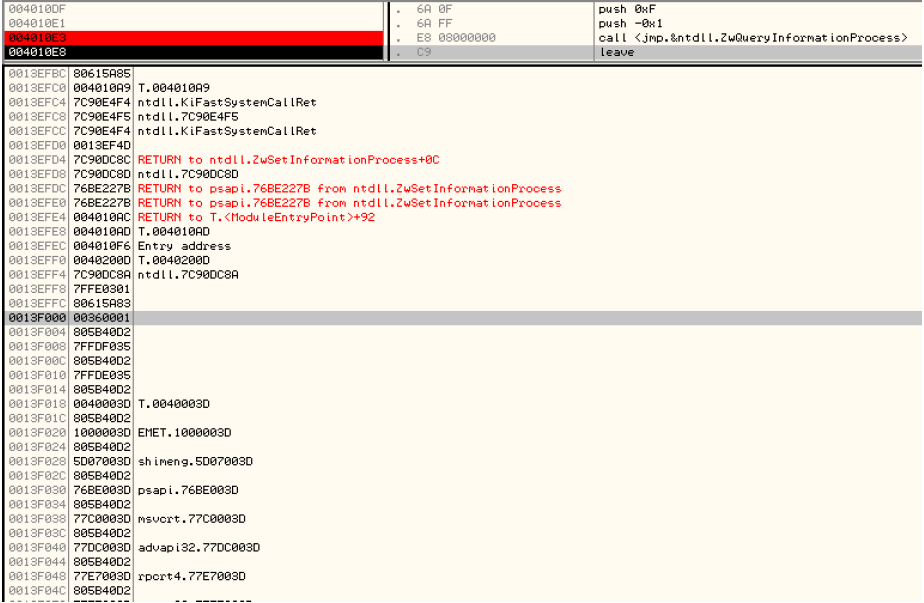Select the "shimeng.5D07003D" stack entry

click(195, 462)
